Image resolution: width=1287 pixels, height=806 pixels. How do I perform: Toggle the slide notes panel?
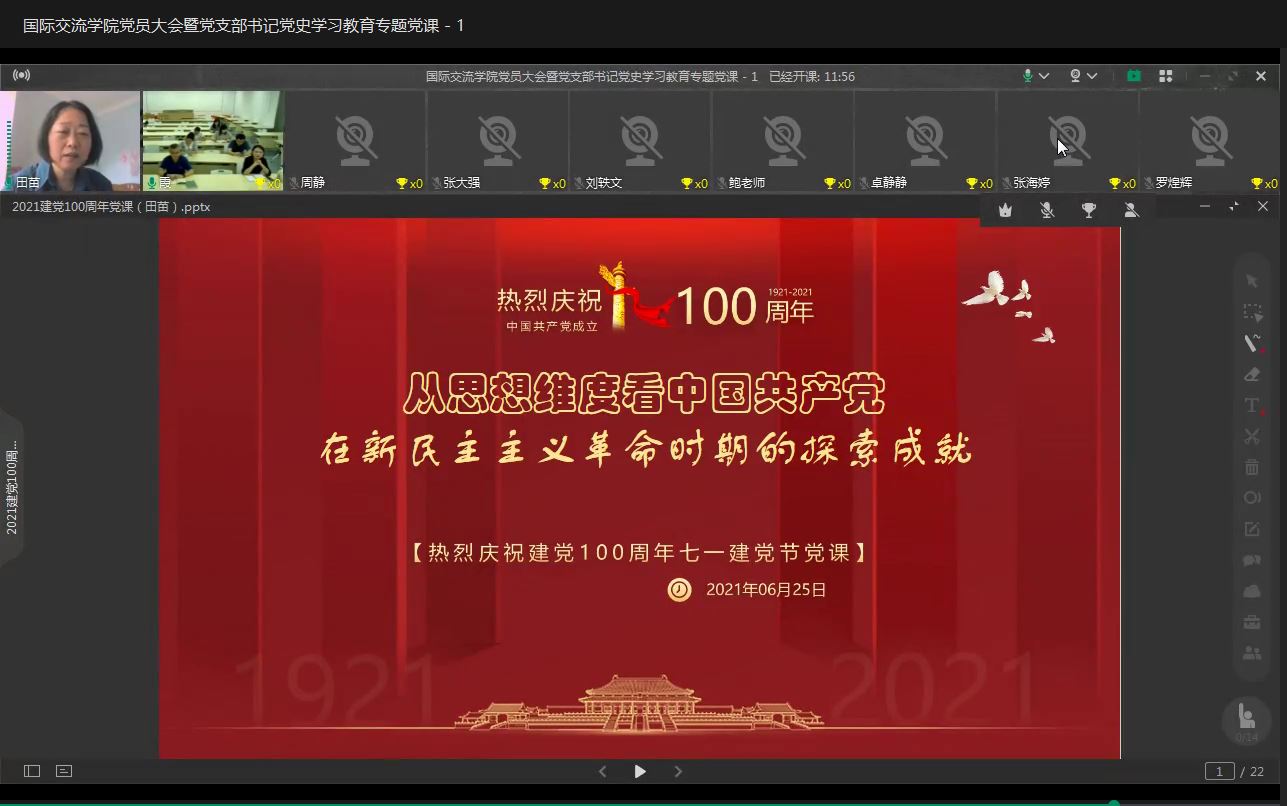click(64, 771)
